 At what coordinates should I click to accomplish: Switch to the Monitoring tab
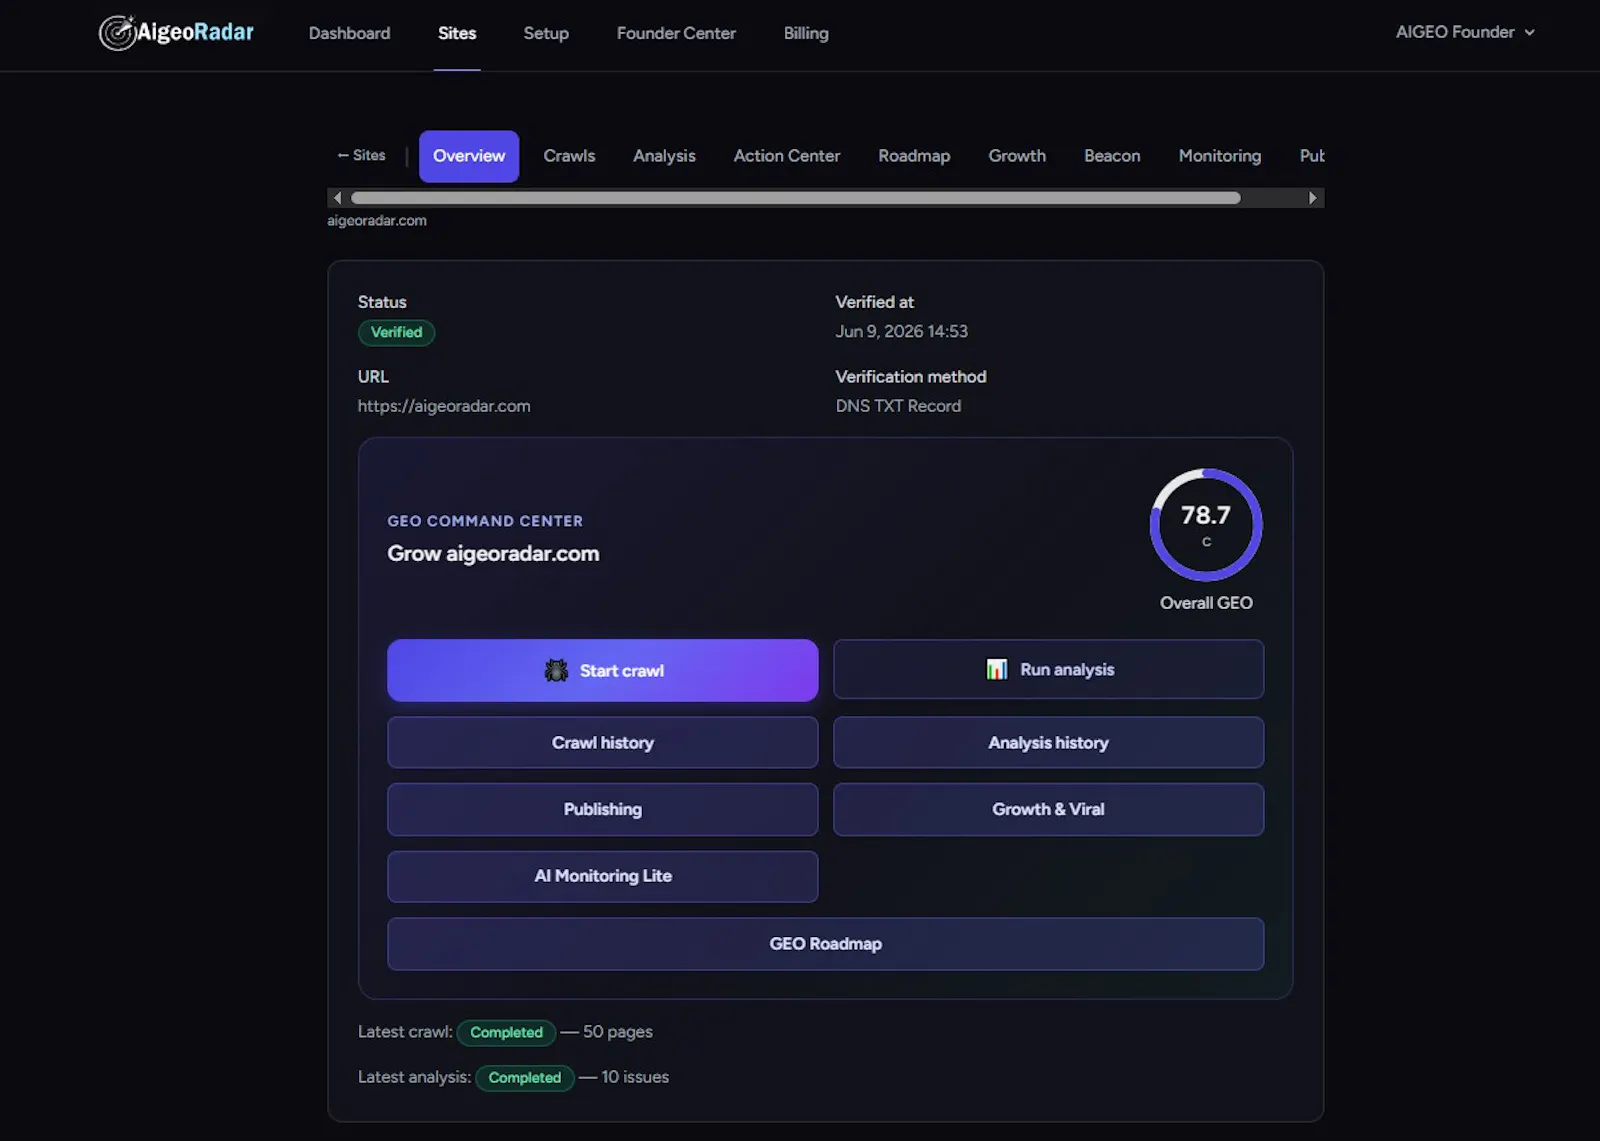(x=1219, y=156)
